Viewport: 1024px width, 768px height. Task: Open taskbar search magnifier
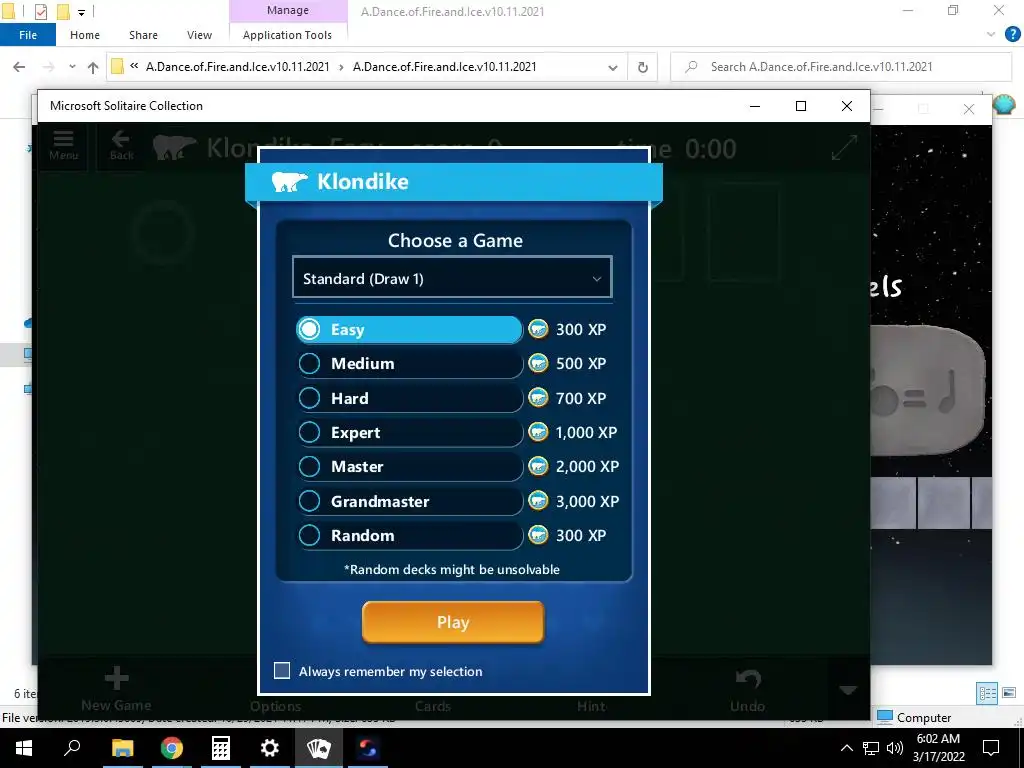pyautogui.click(x=72, y=748)
